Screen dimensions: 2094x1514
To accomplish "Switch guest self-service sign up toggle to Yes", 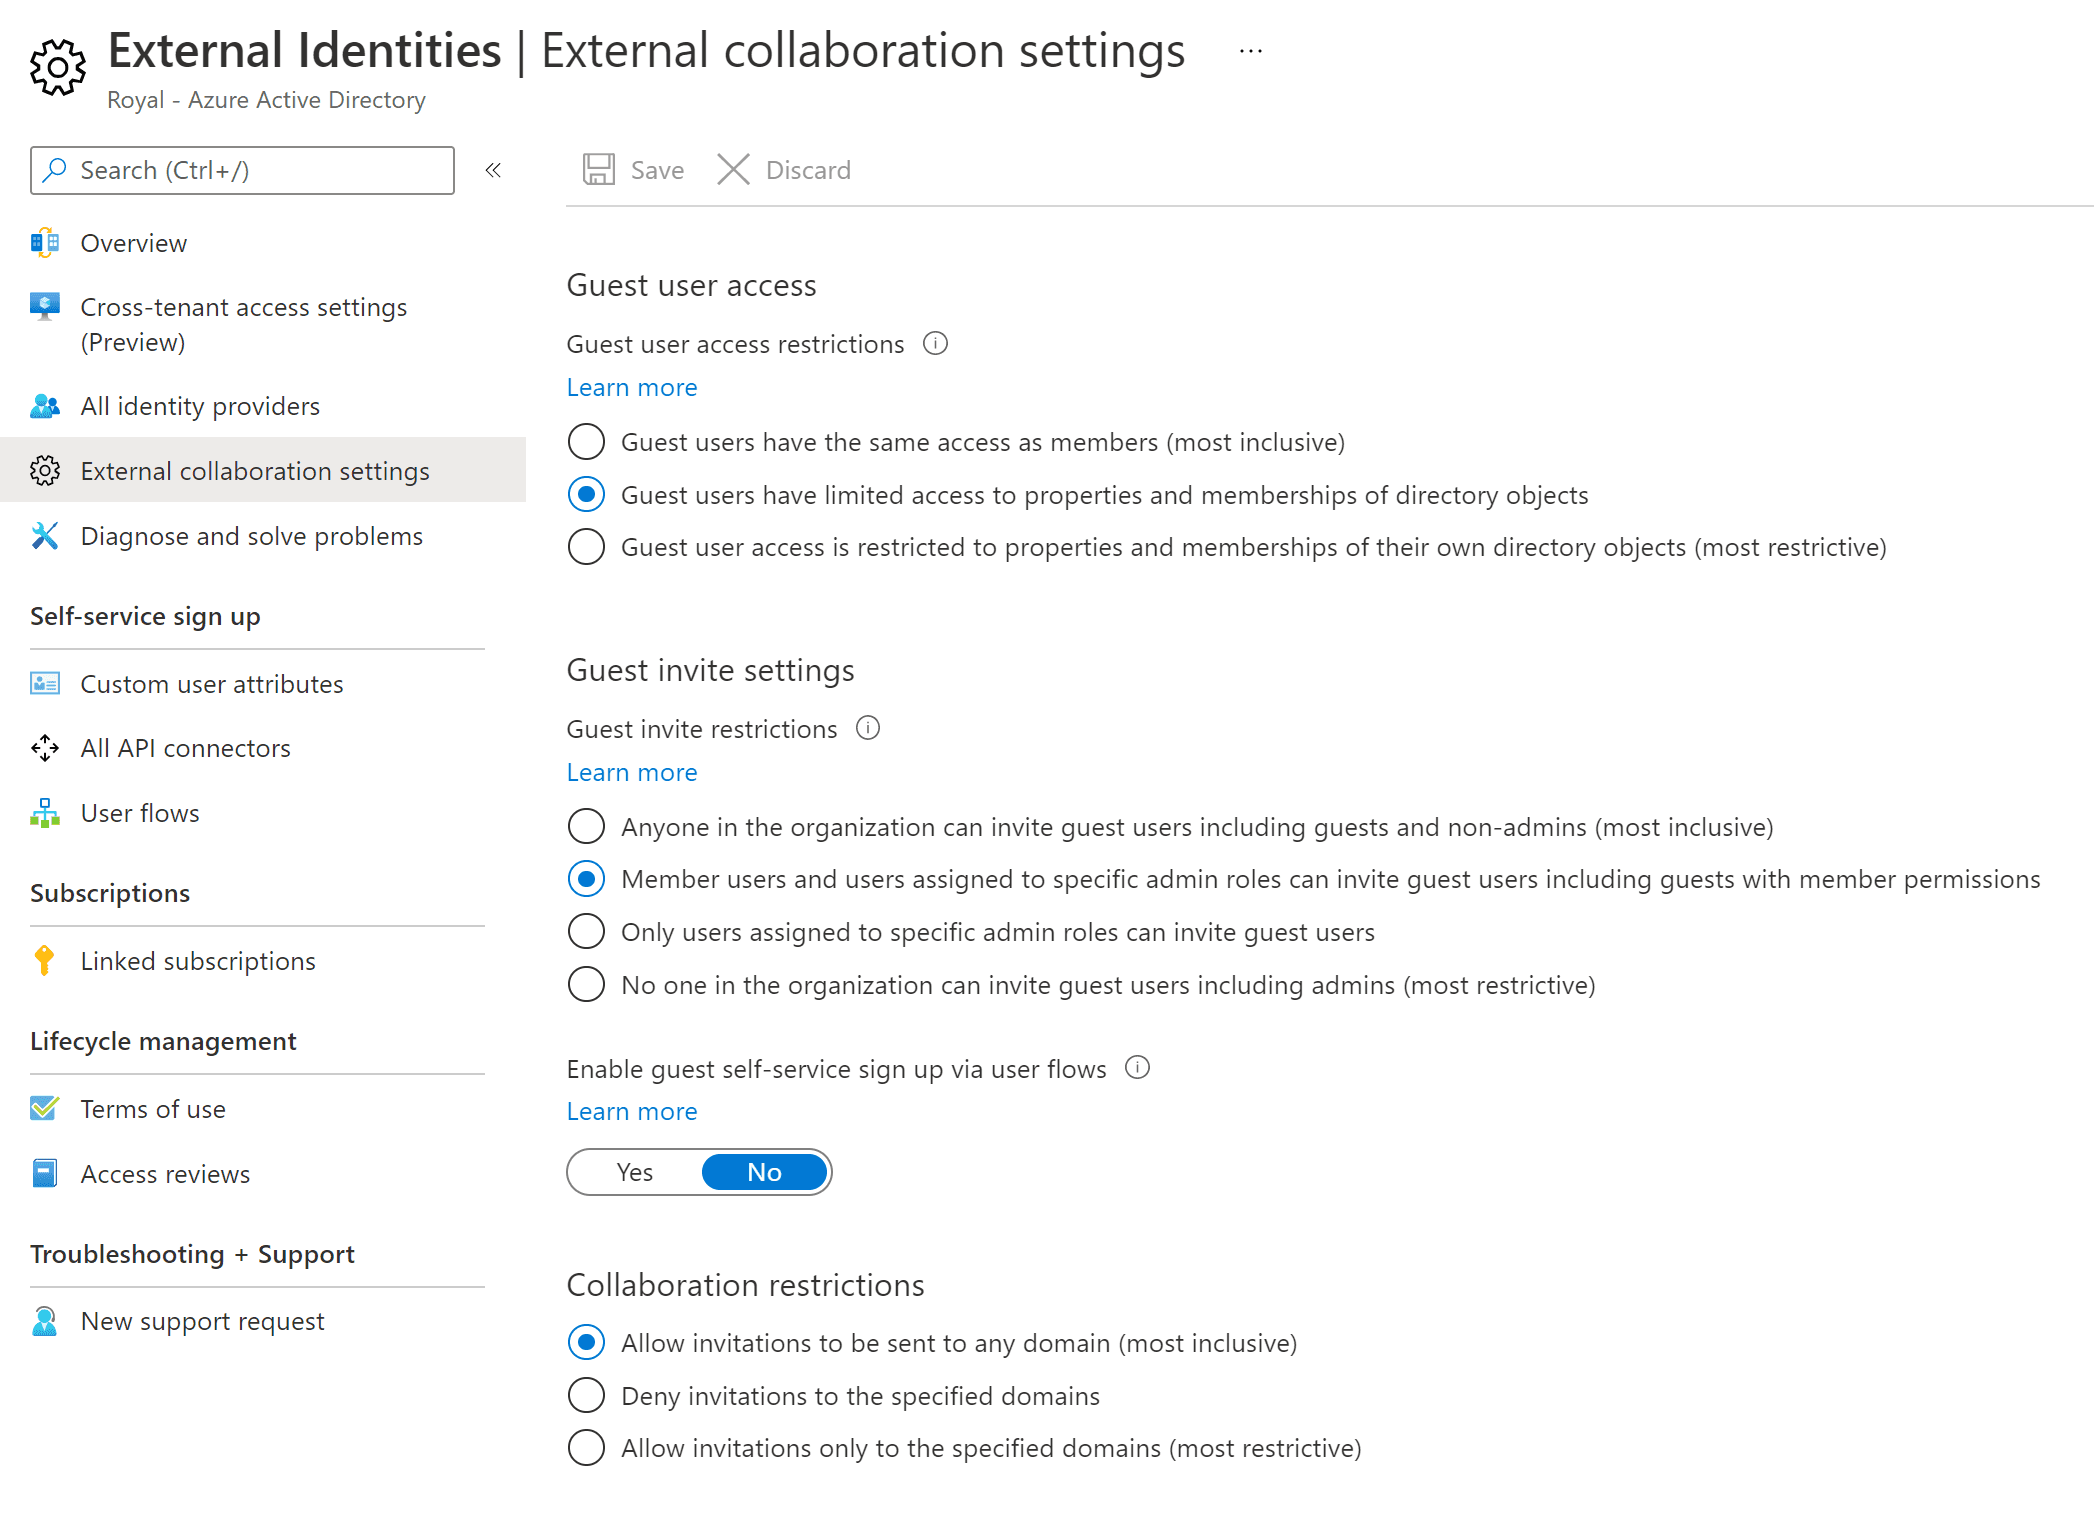I will click(636, 1171).
